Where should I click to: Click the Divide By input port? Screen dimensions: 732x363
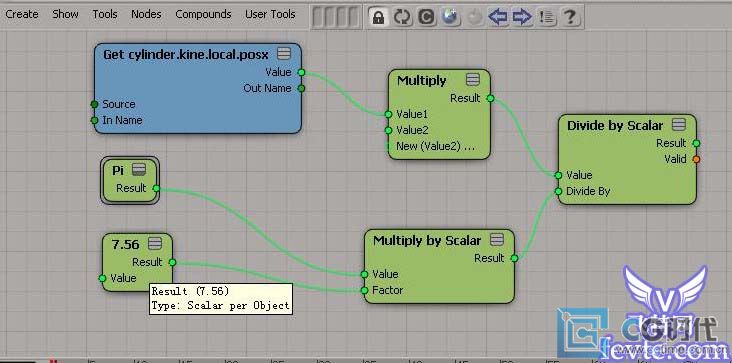click(x=558, y=191)
